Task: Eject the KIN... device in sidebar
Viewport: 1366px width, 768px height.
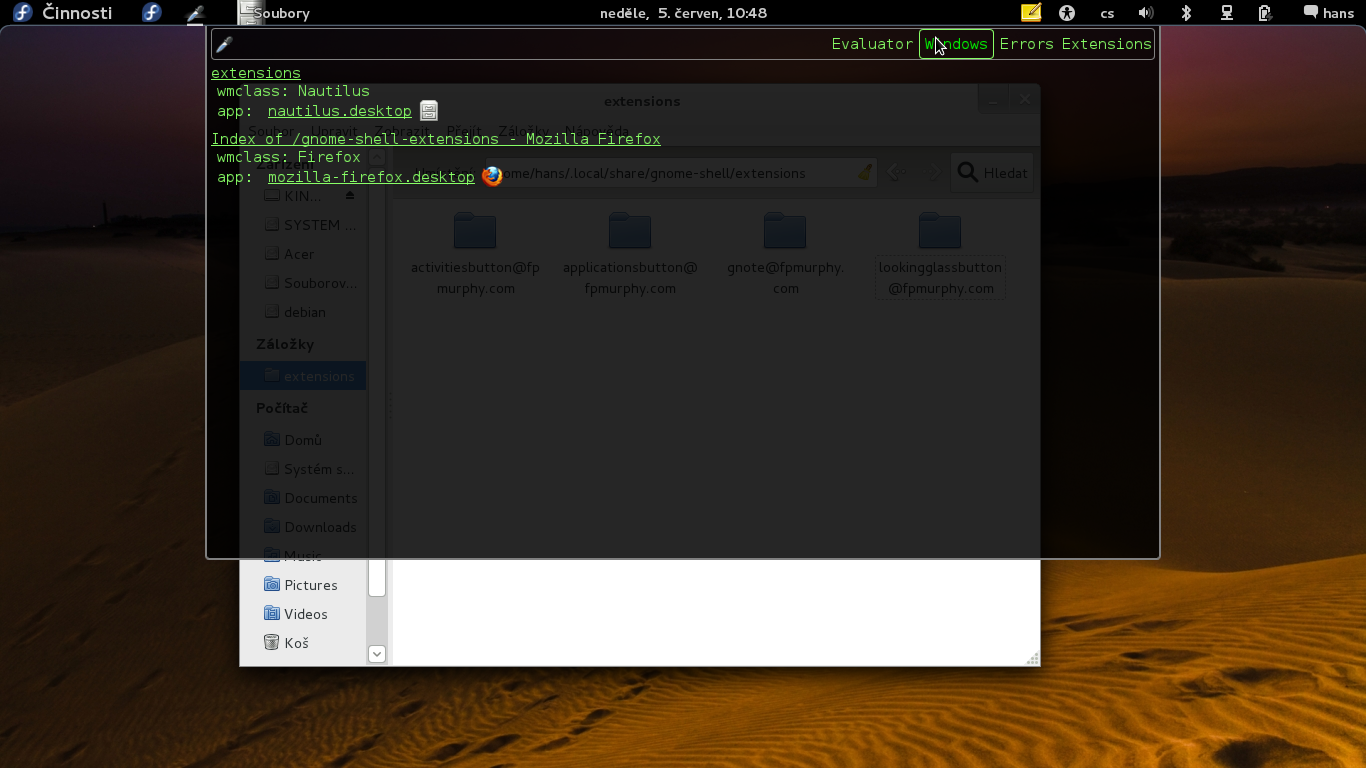Action: pos(350,196)
